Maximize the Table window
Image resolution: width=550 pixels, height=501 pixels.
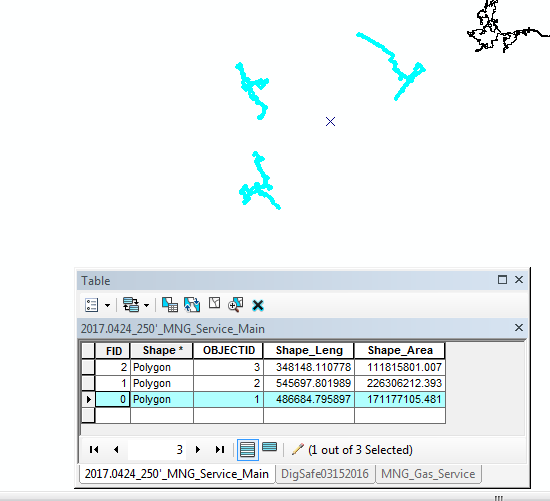502,280
